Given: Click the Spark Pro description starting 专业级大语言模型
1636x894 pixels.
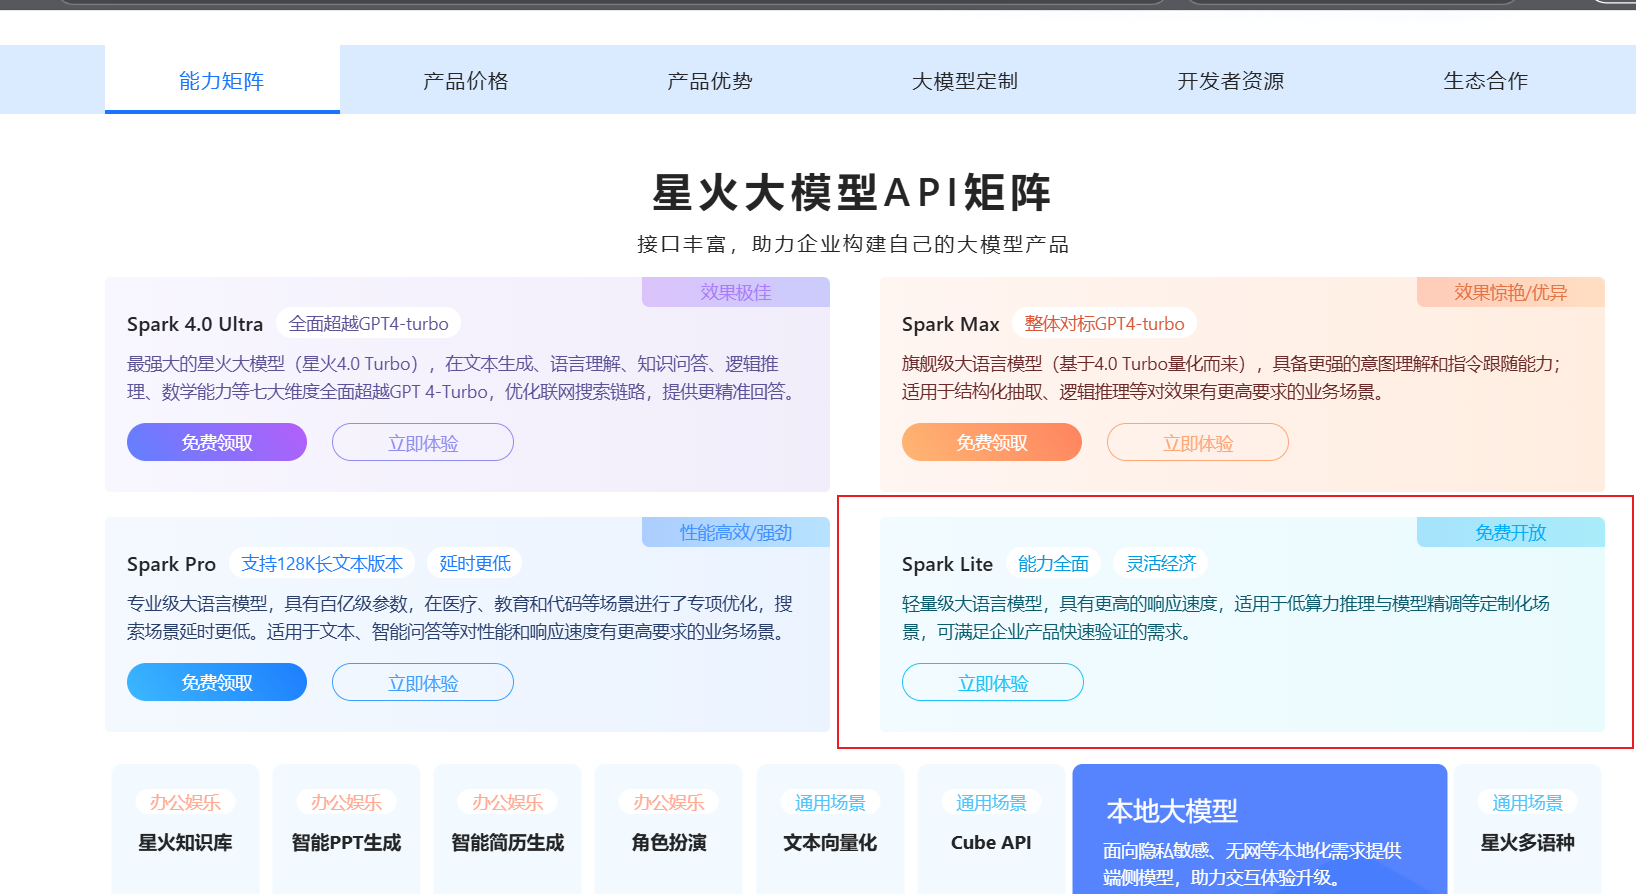Looking at the screenshot, I should [460, 617].
